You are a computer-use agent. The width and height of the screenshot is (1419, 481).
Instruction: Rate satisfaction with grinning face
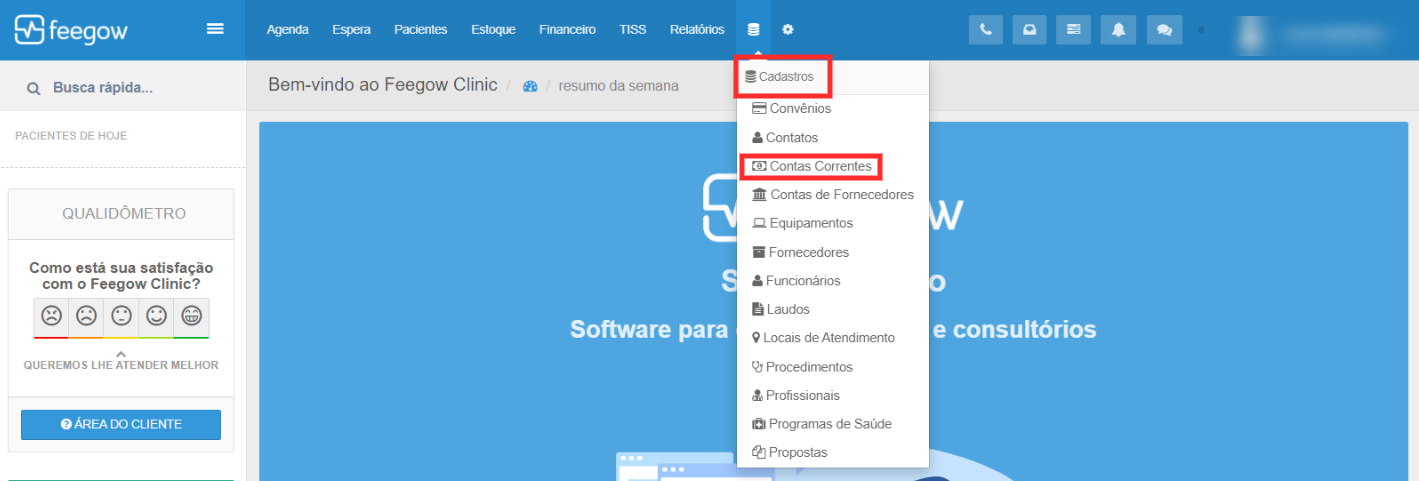point(191,316)
